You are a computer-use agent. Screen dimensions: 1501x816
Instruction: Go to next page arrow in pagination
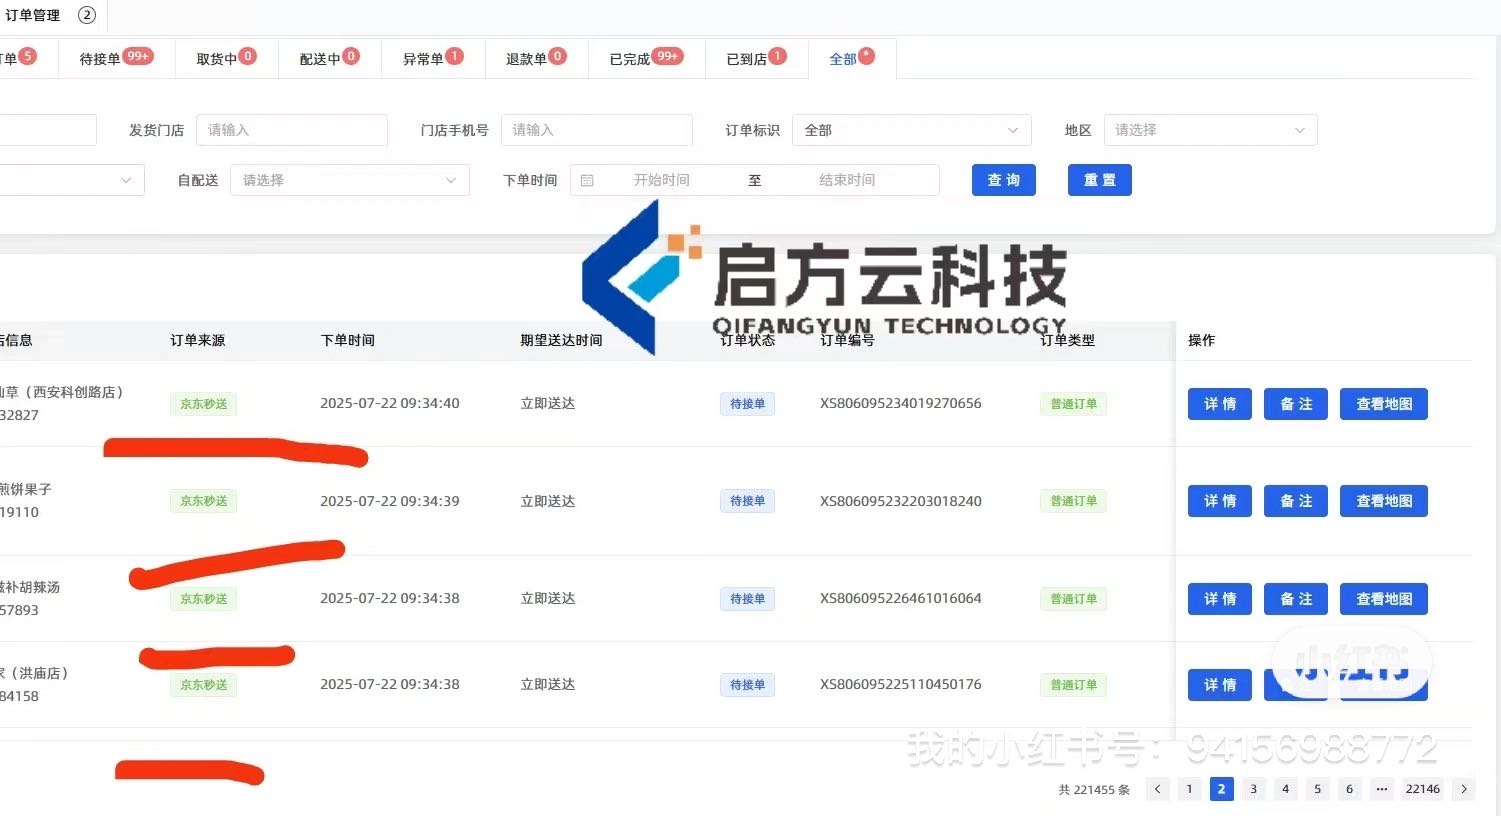pos(1464,789)
